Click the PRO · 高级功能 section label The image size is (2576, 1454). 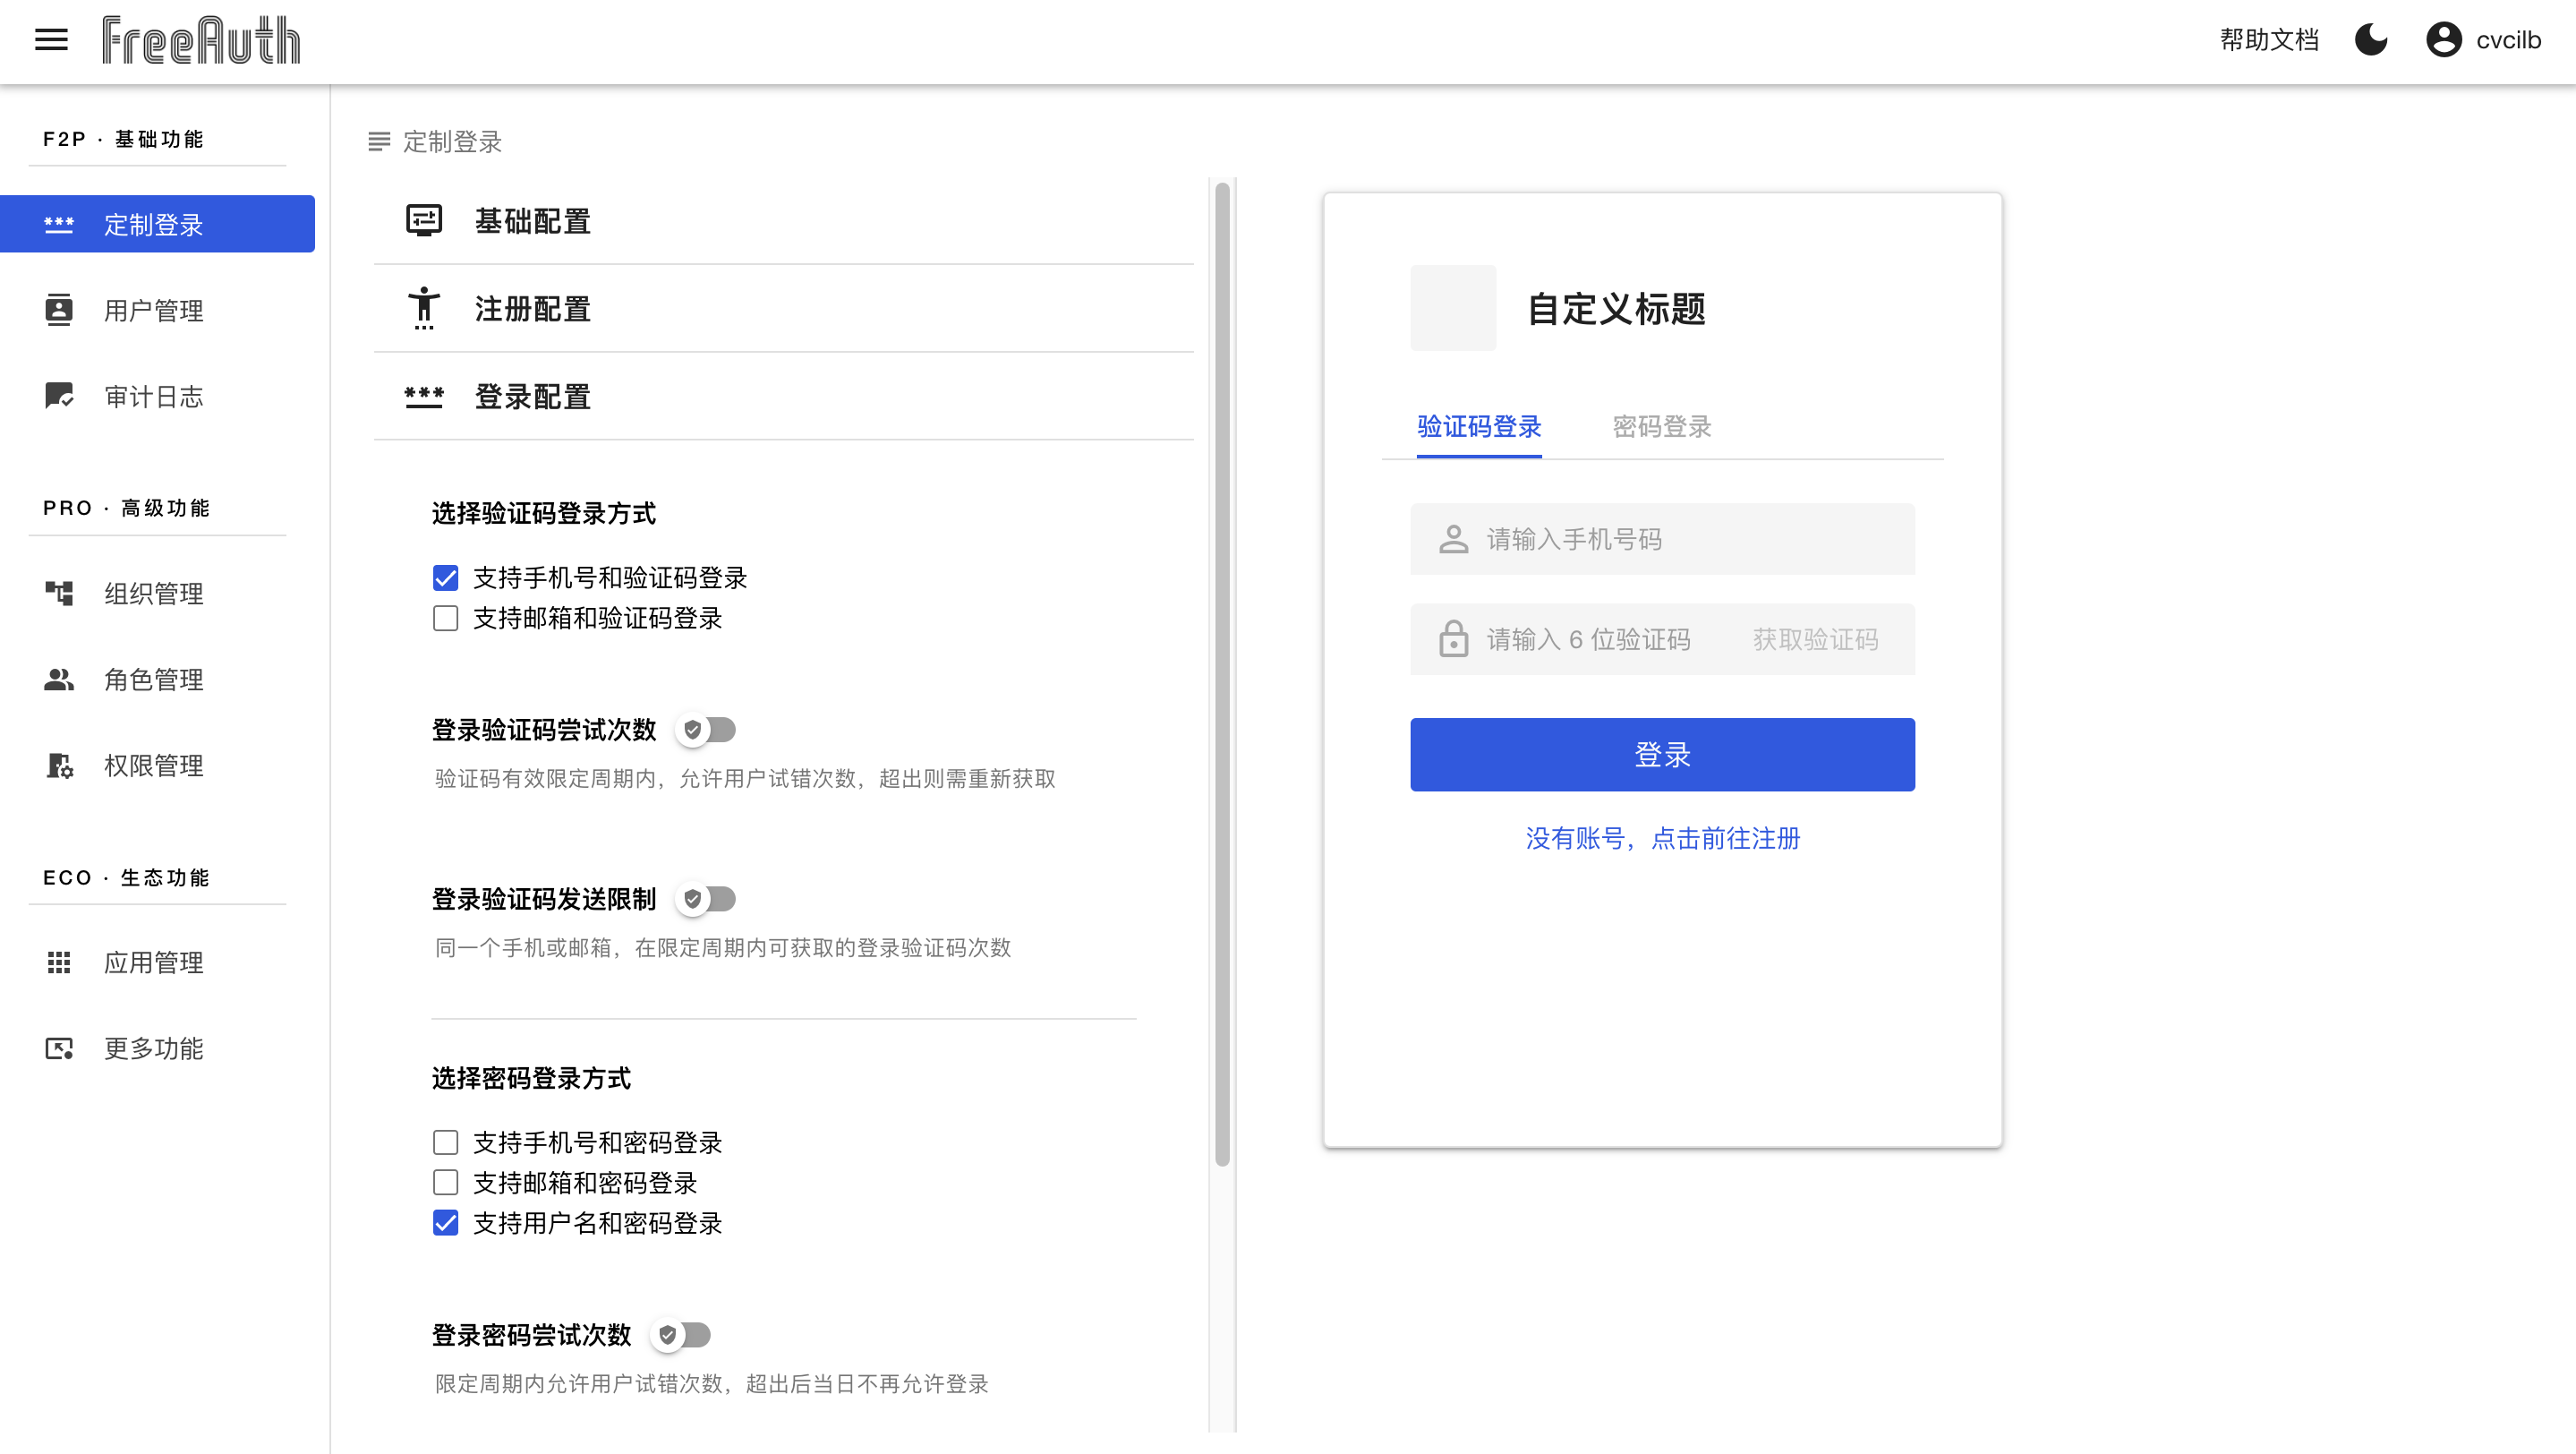click(126, 508)
